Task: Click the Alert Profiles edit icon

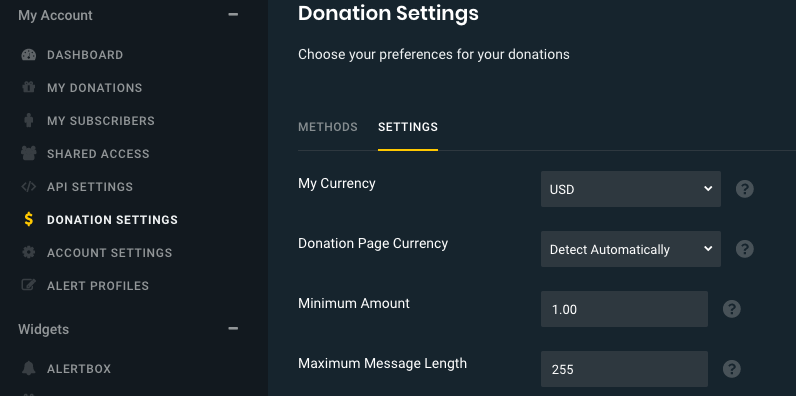Action: pyautogui.click(x=28, y=285)
